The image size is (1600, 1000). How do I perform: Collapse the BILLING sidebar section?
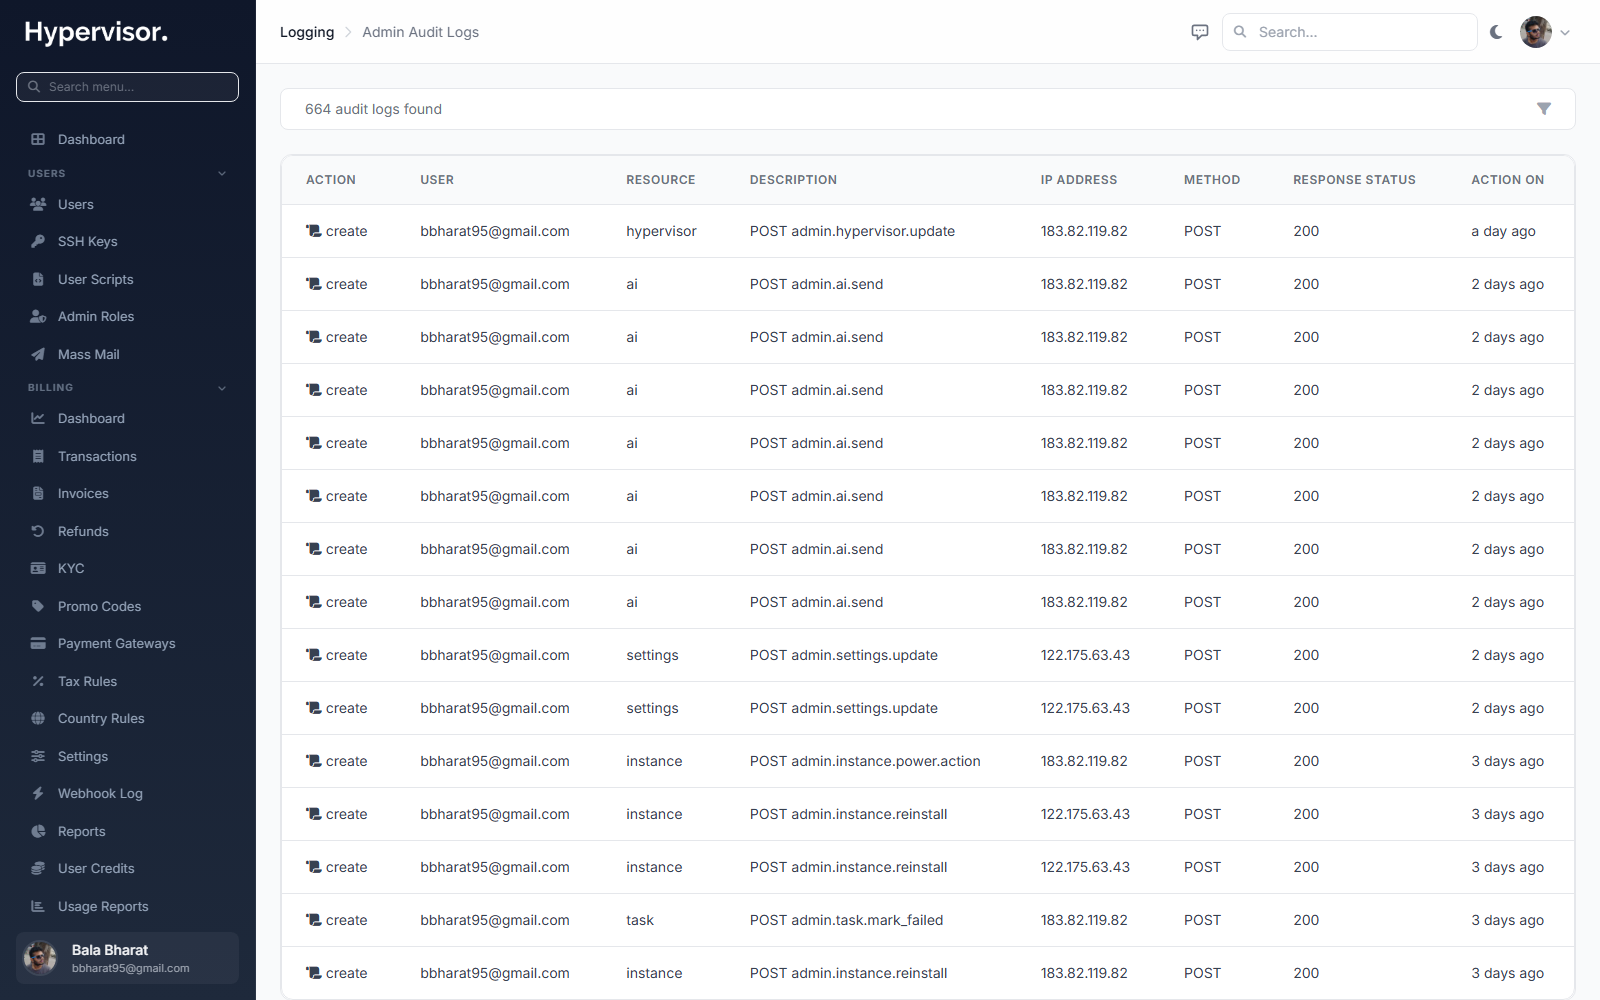click(222, 388)
